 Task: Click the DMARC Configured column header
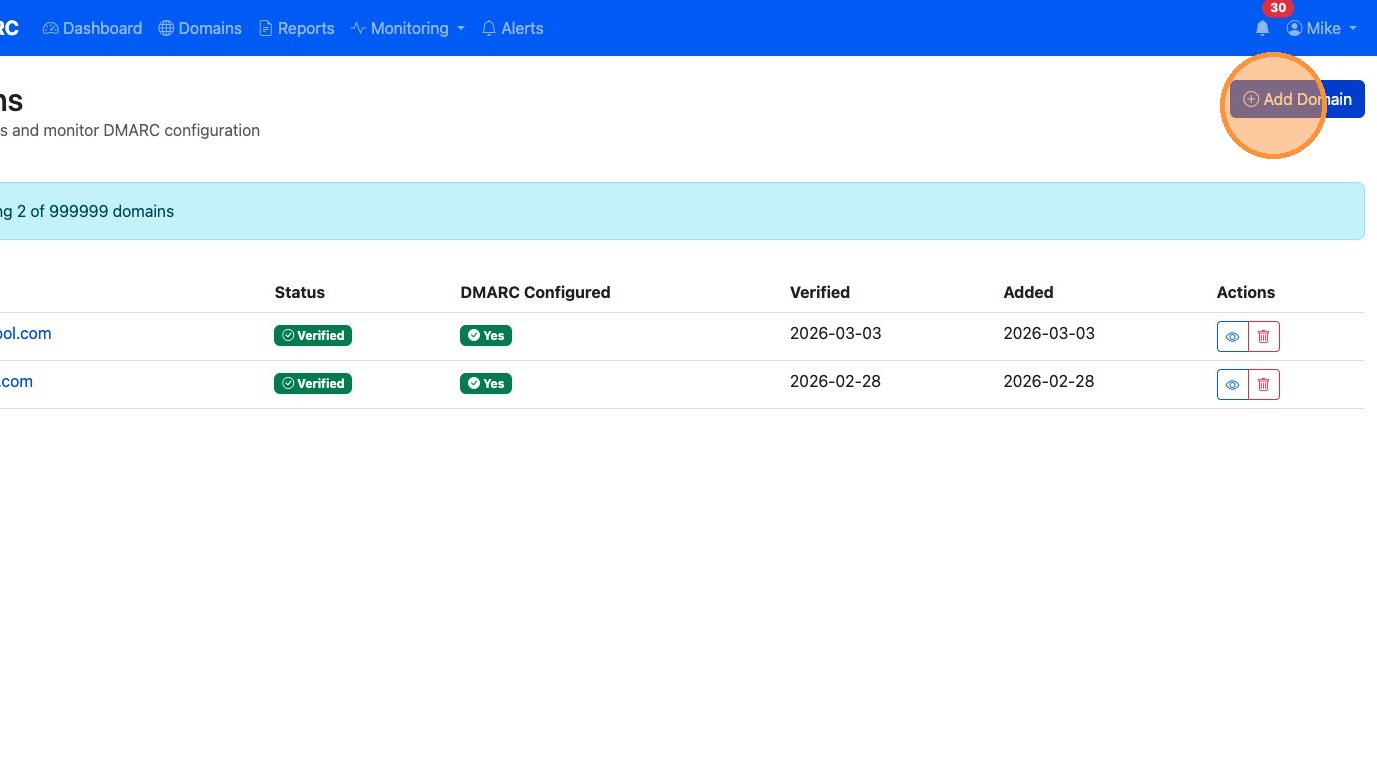click(x=535, y=292)
